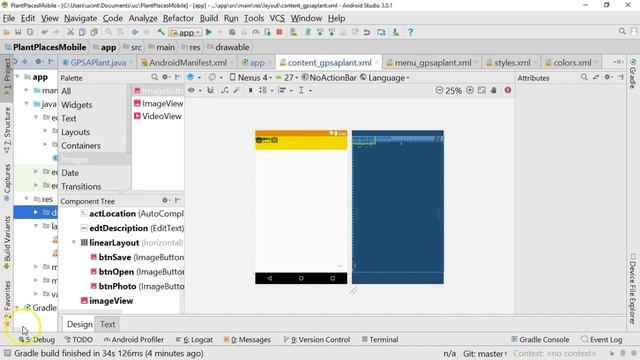This screenshot has height=360, width=640.
Task: Open the File menu
Action: (9, 18)
